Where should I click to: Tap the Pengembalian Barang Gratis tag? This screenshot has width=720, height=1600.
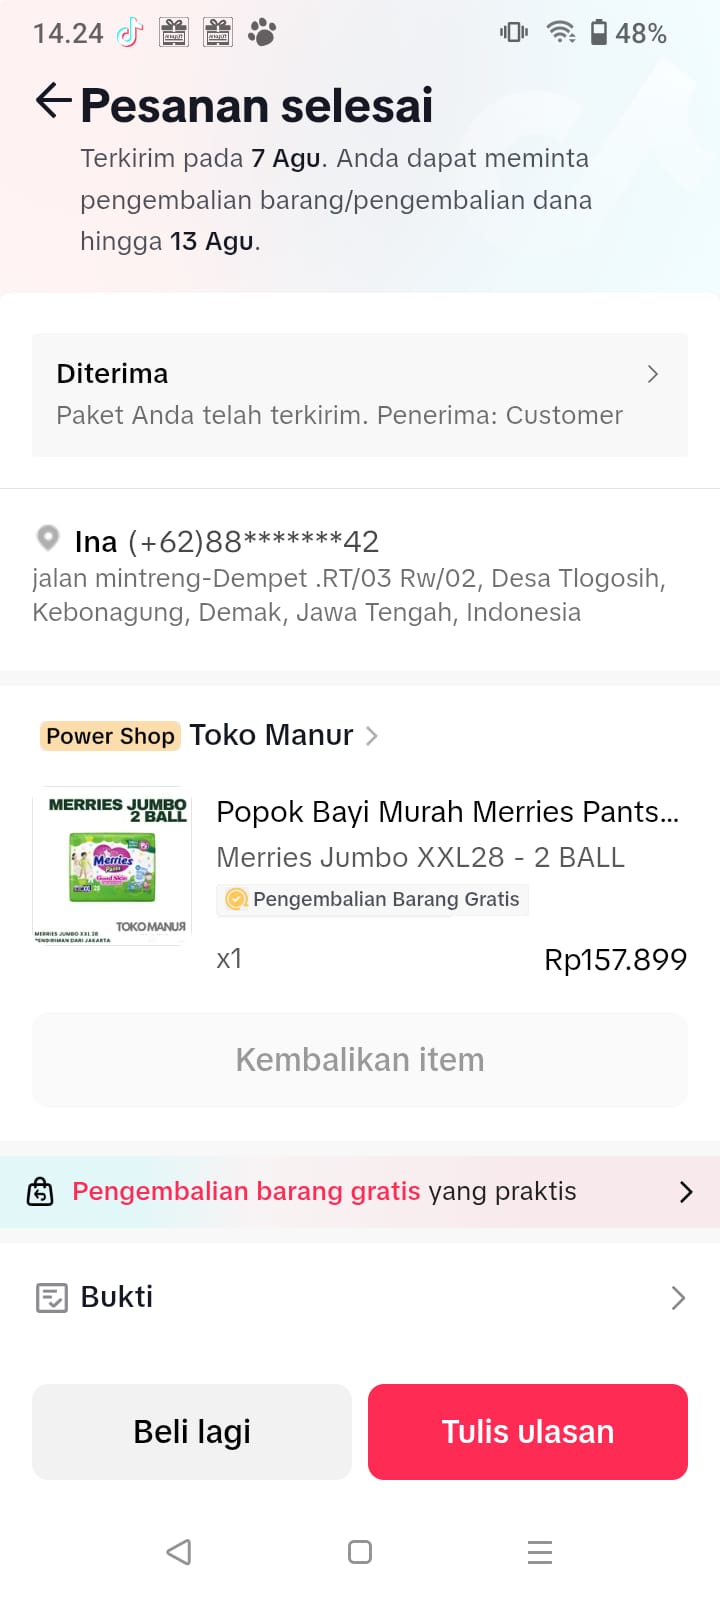[373, 899]
